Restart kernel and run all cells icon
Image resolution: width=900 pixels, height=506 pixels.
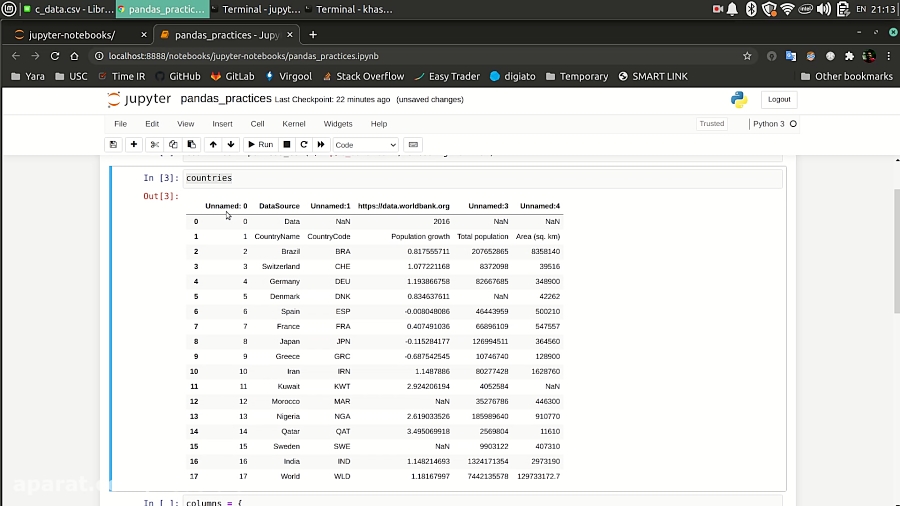pos(321,145)
